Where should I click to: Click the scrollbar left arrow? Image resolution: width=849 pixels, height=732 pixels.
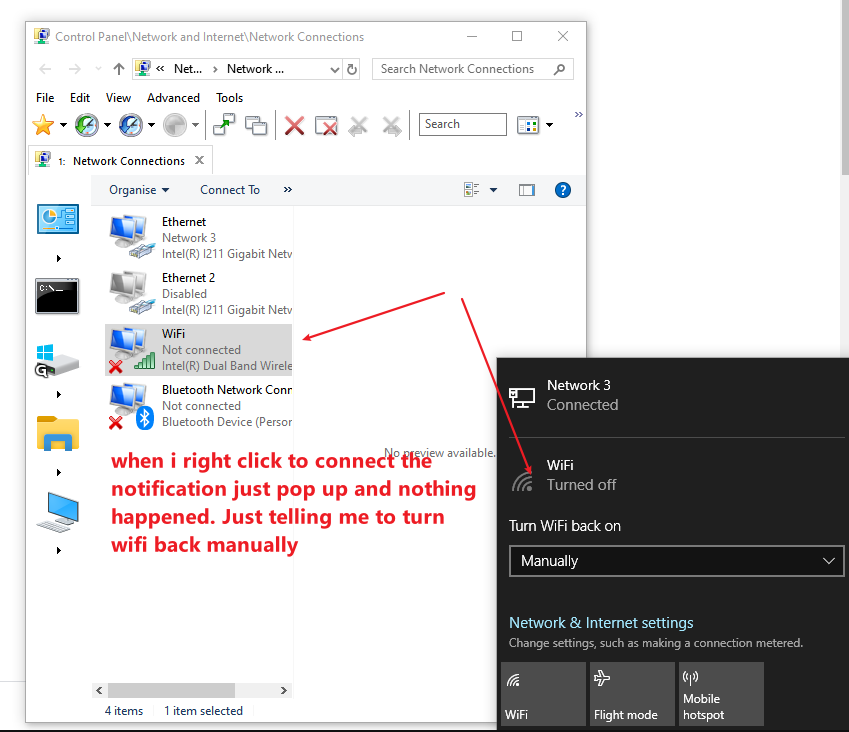point(99,690)
